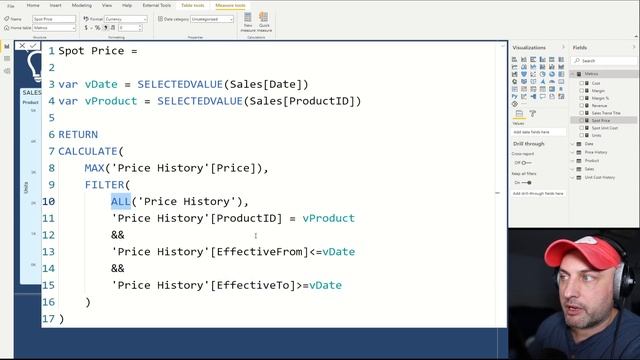Open the Format paint roller tab
640x360 pixels.
533,113
